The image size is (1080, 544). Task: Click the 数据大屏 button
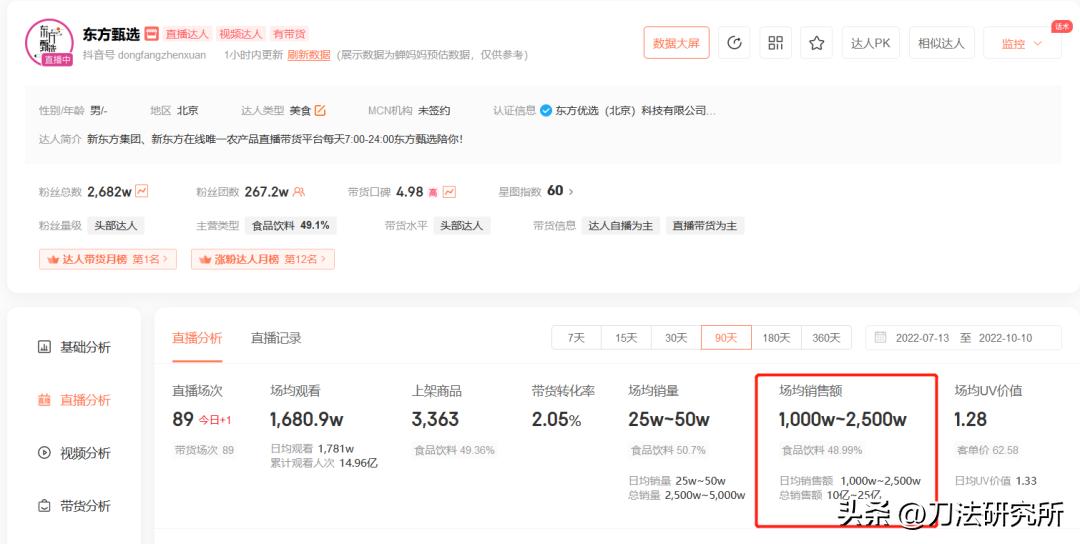click(676, 43)
